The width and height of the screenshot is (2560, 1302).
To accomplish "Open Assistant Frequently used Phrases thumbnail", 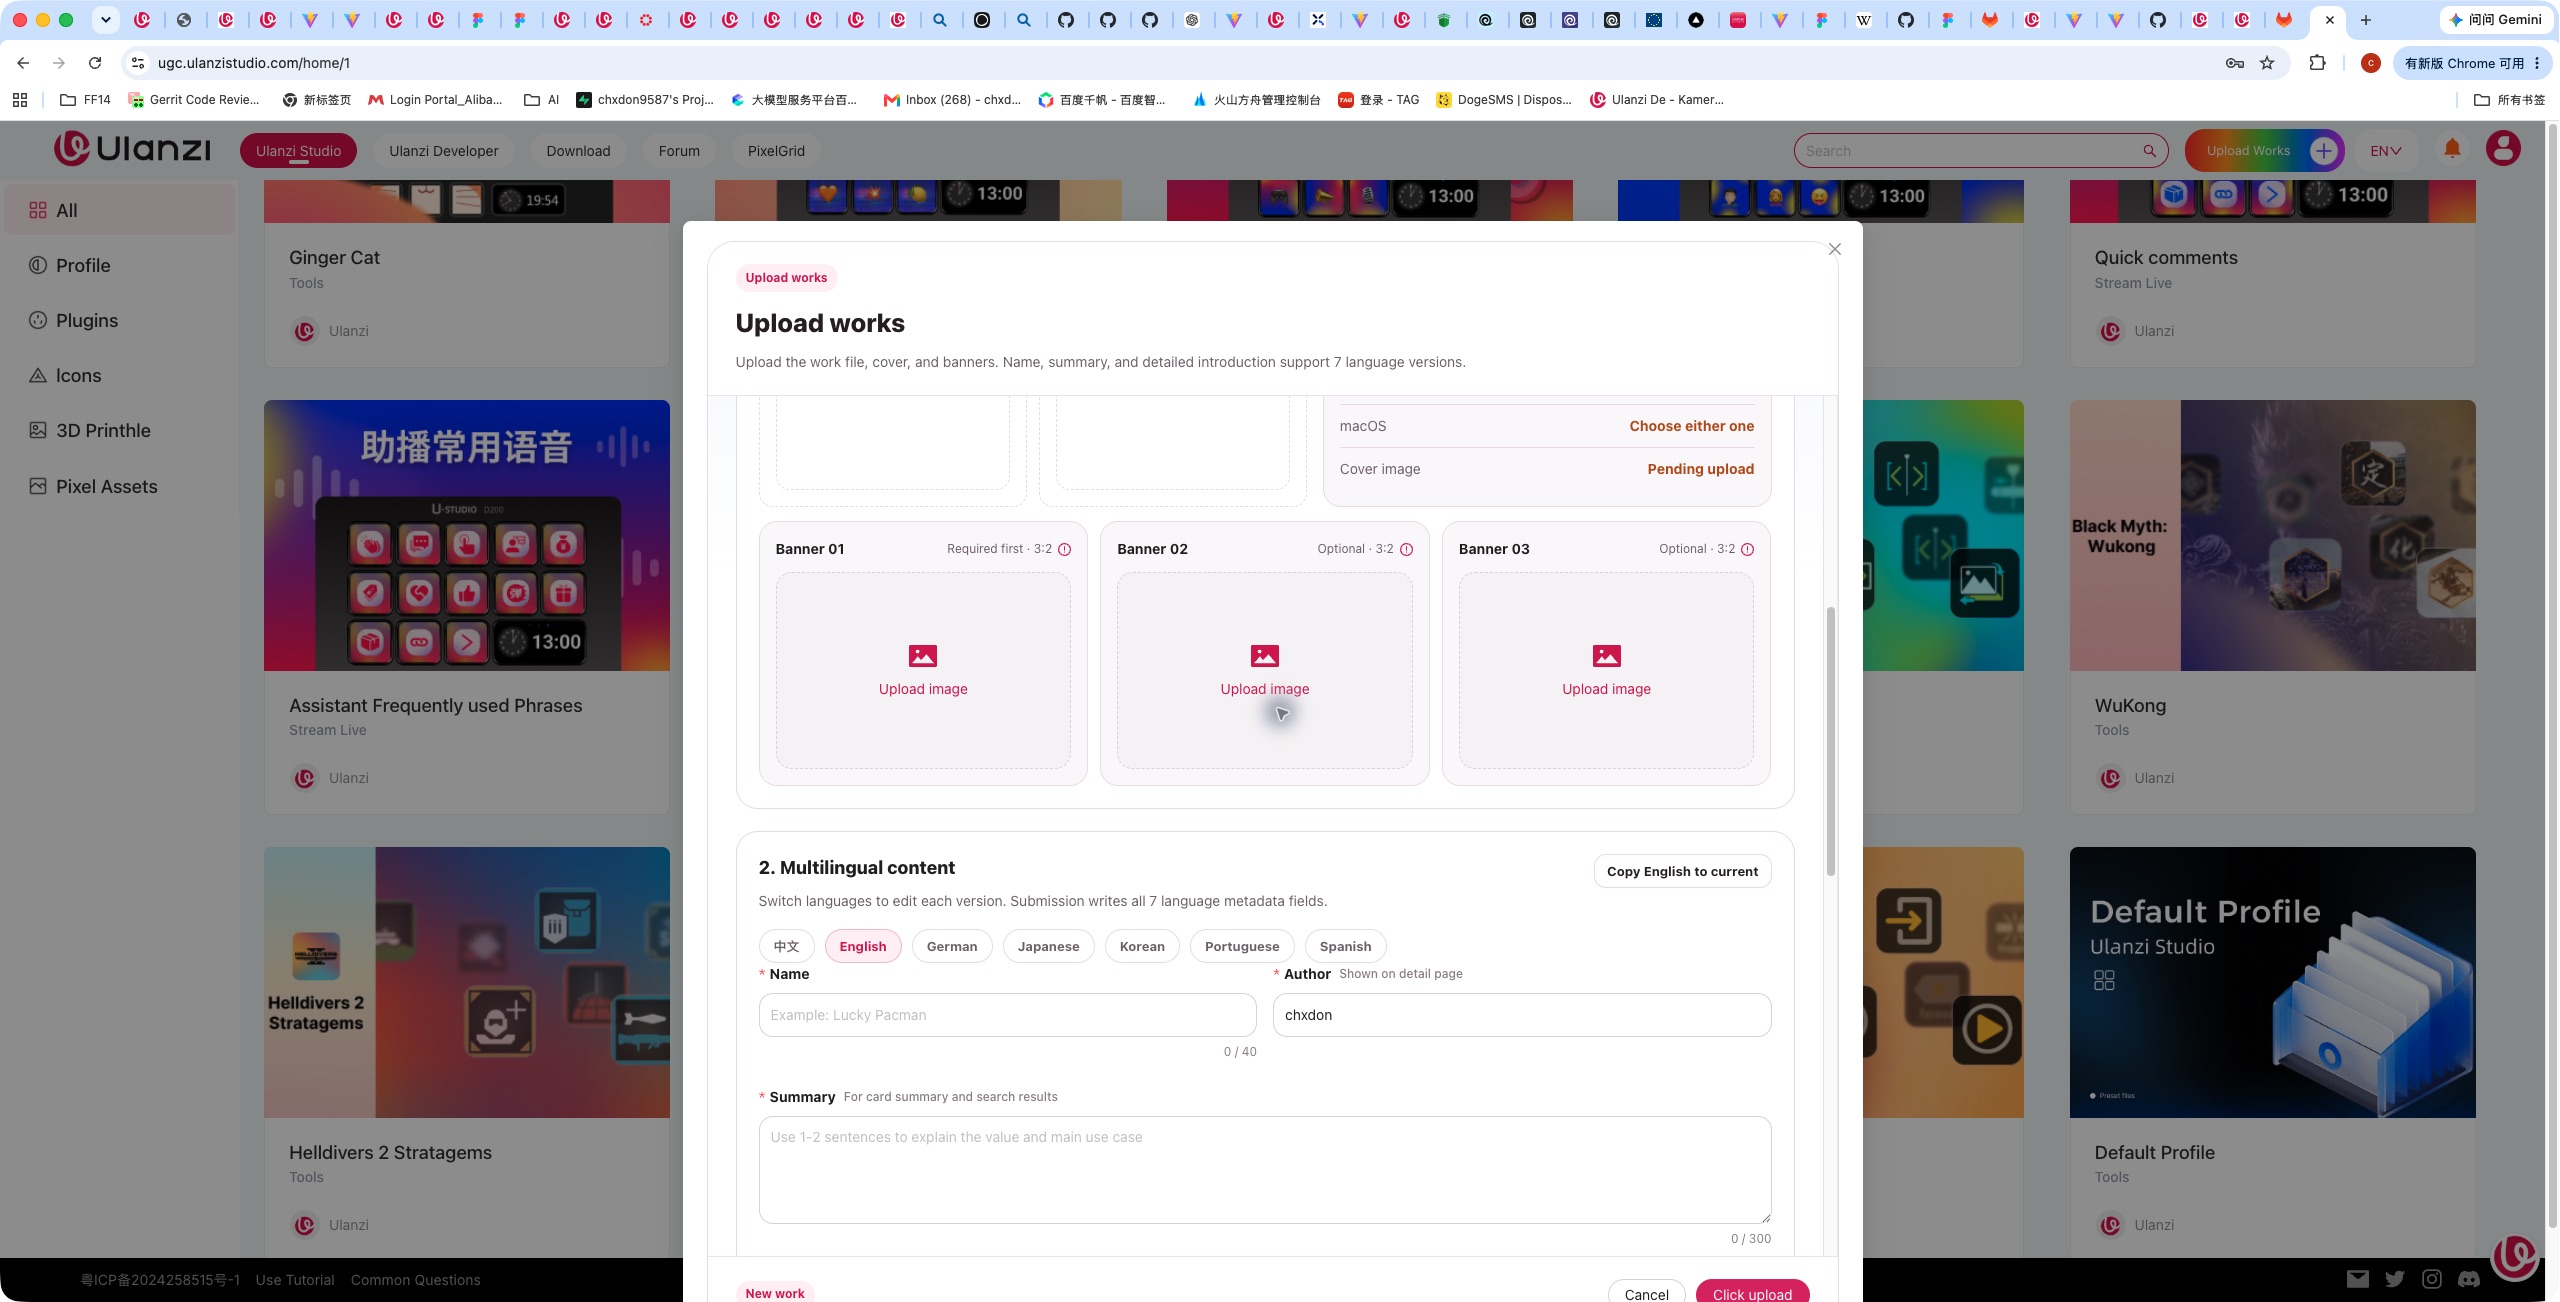I will [467, 535].
